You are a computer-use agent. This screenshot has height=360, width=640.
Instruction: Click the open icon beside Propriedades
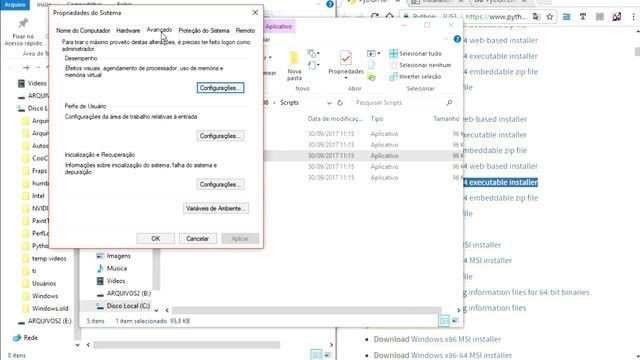[371, 53]
